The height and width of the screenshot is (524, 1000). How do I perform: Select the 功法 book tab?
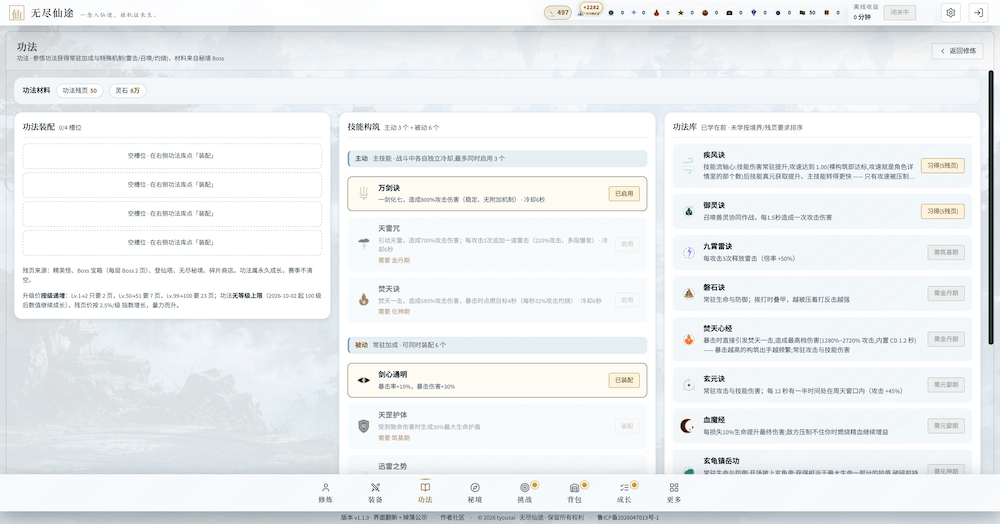[x=425, y=493]
